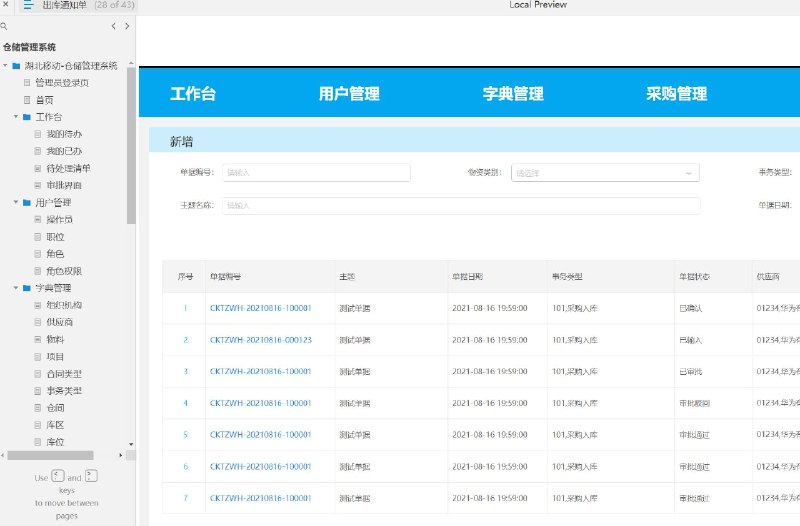This screenshot has width=800, height=526.
Task: Click sidebar scroll down arrow
Action: click(131, 444)
